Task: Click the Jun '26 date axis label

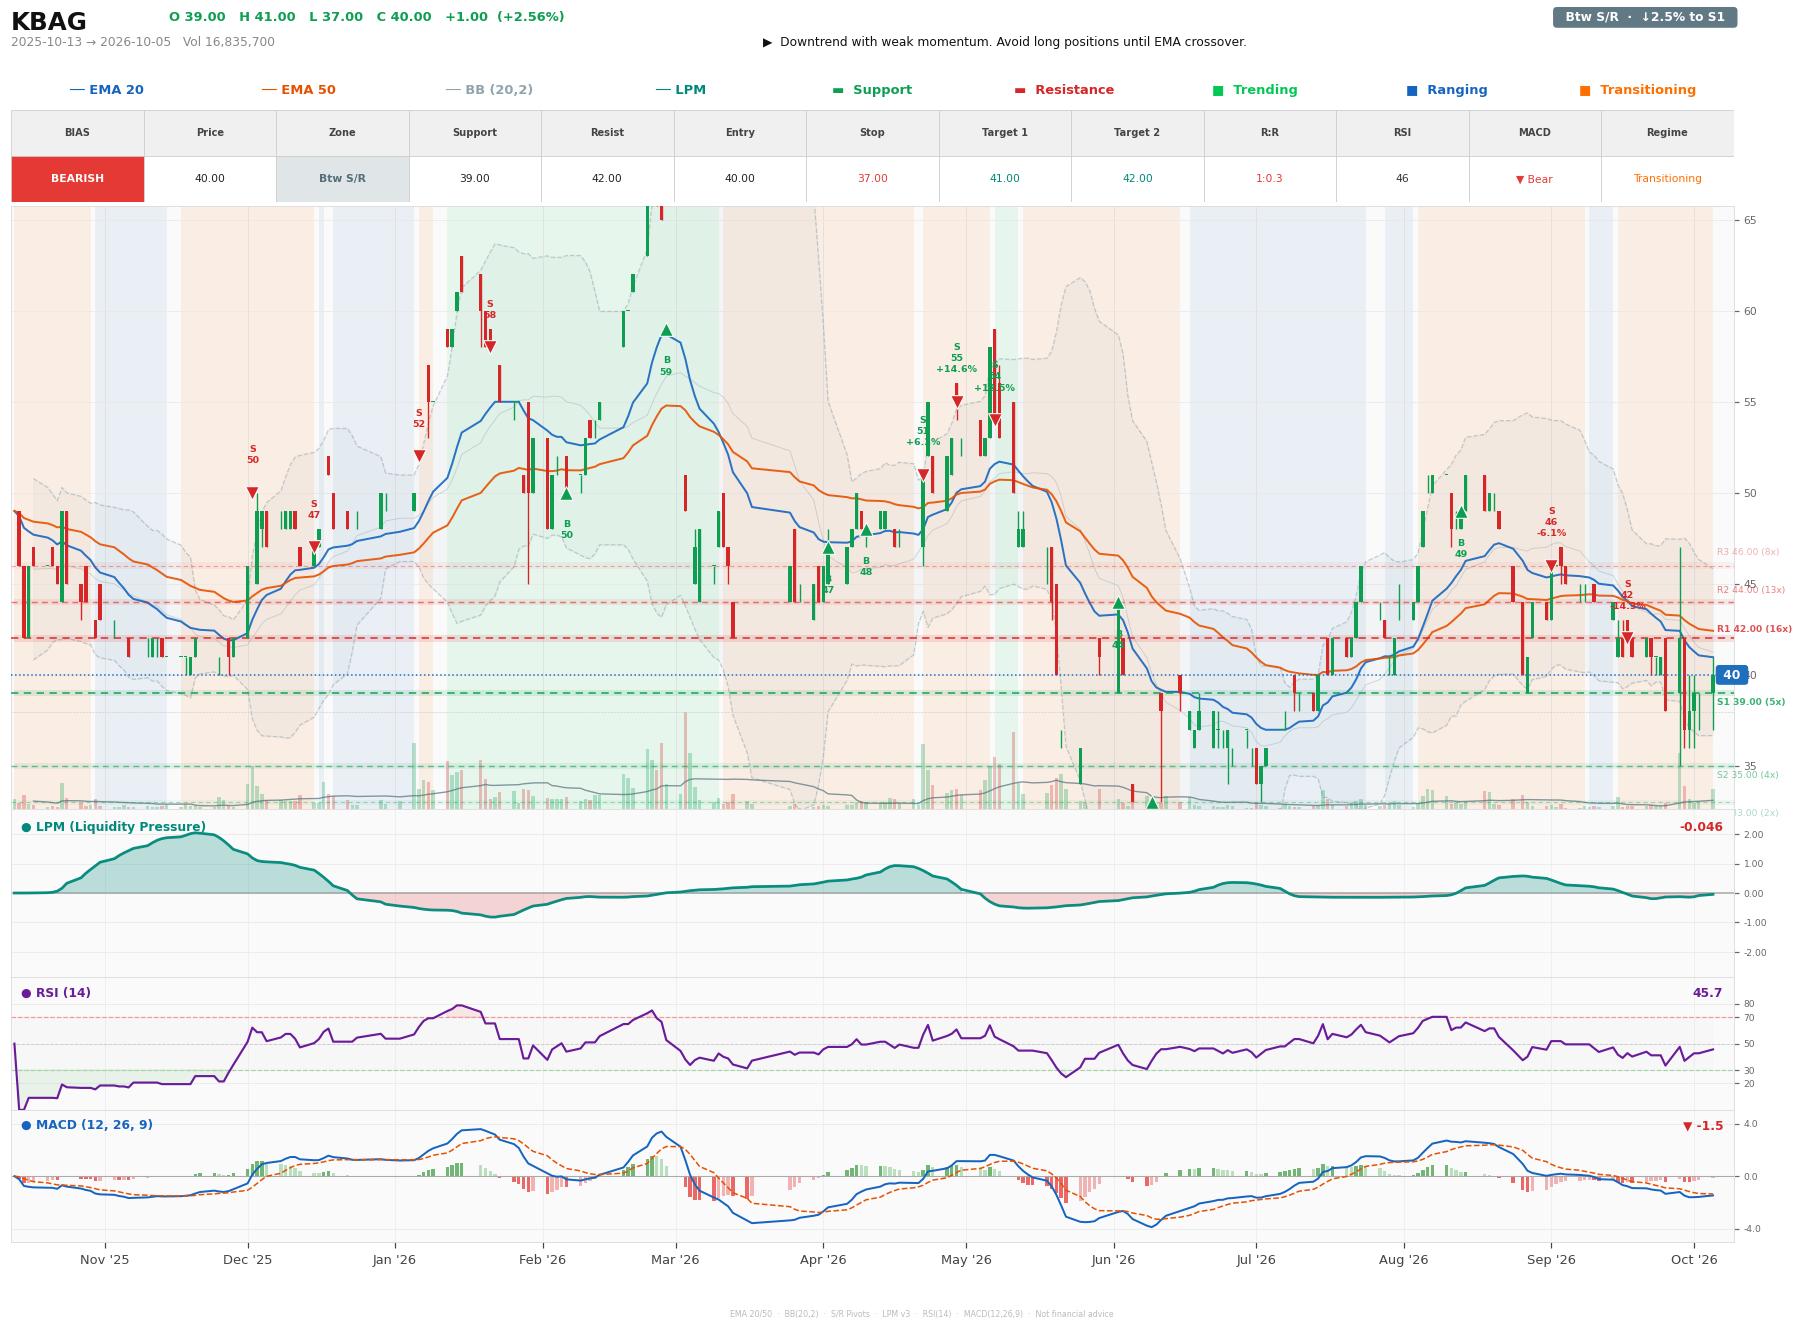Action: coord(1113,1260)
